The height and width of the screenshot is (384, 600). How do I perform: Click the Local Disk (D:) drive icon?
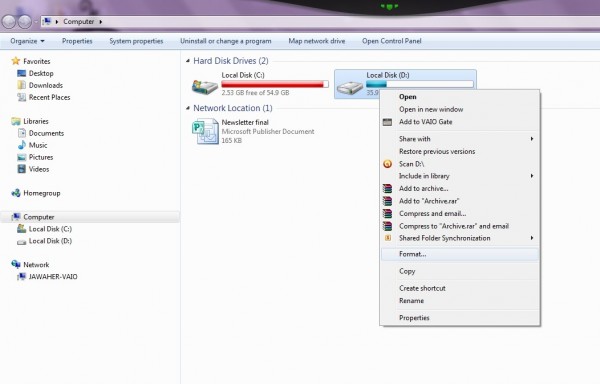pyautogui.click(x=349, y=88)
